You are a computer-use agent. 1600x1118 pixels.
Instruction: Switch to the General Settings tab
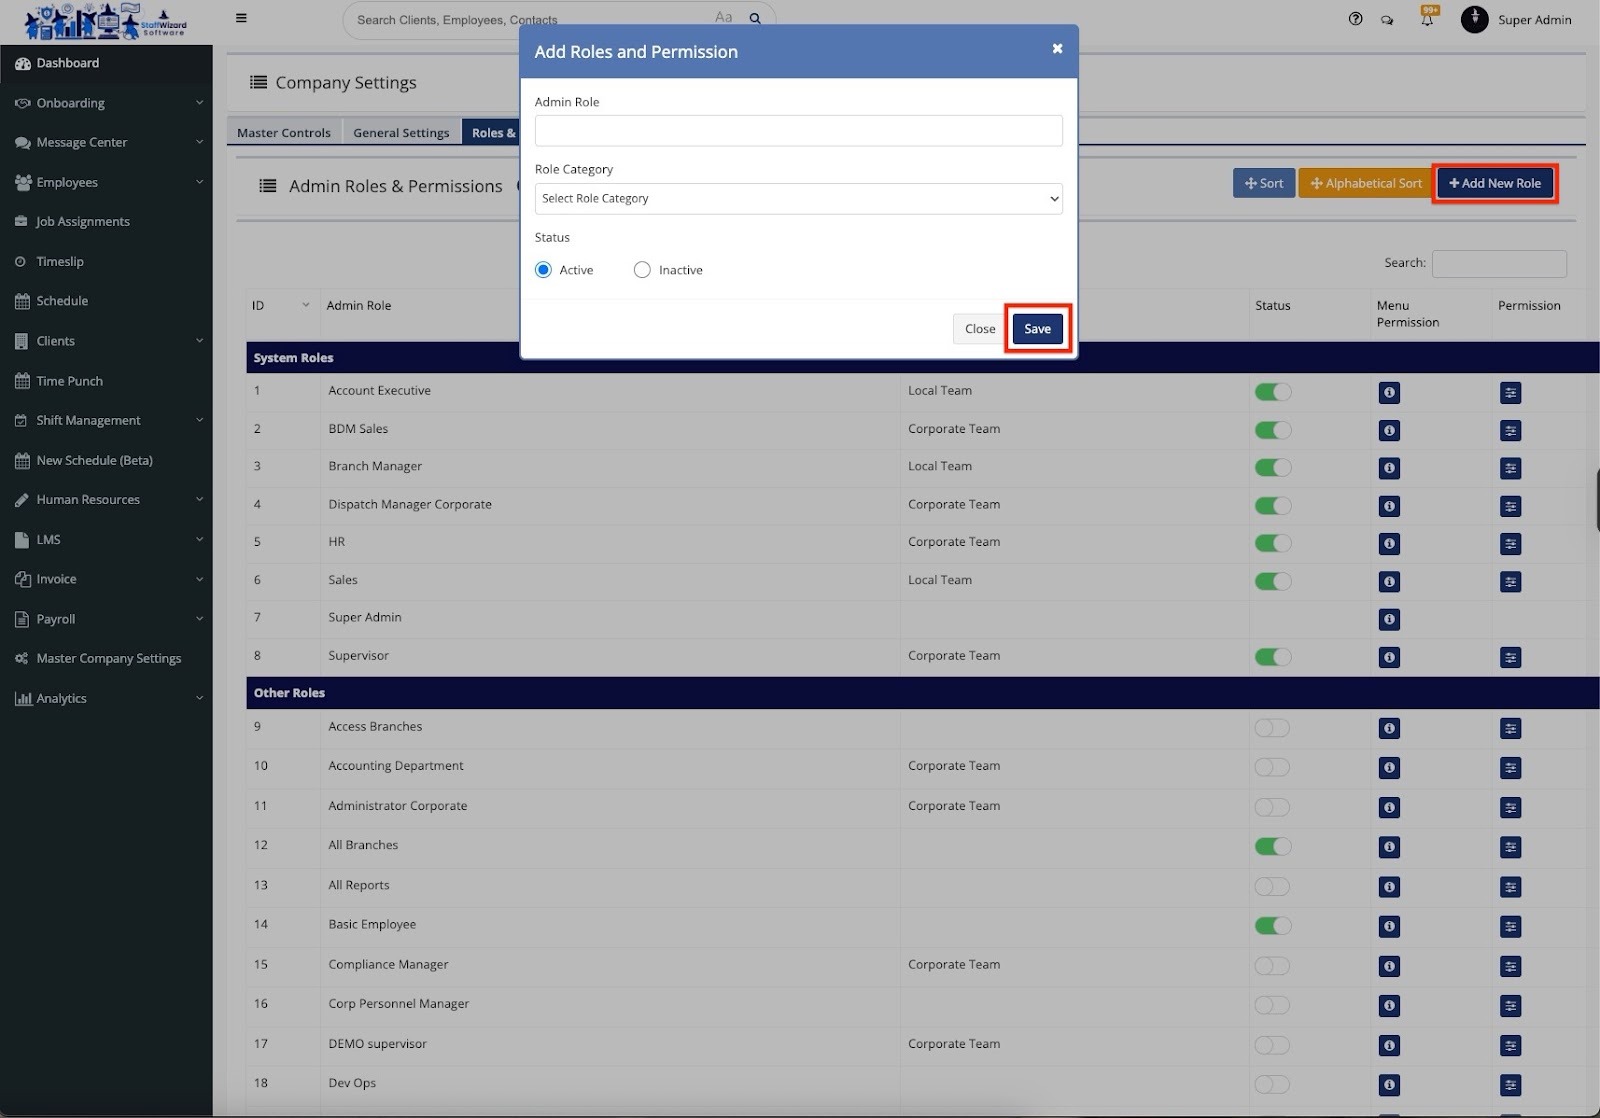pos(401,133)
